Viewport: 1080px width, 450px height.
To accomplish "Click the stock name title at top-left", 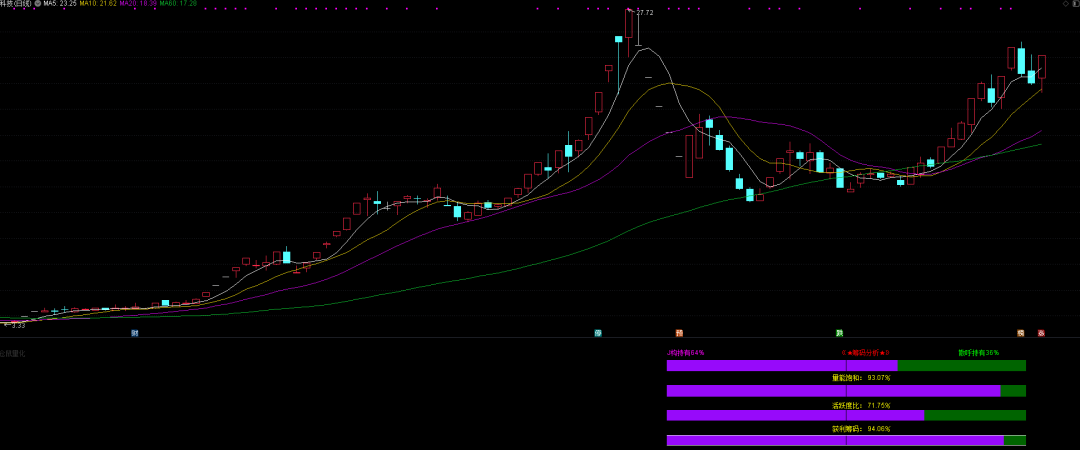I will (15, 4).
